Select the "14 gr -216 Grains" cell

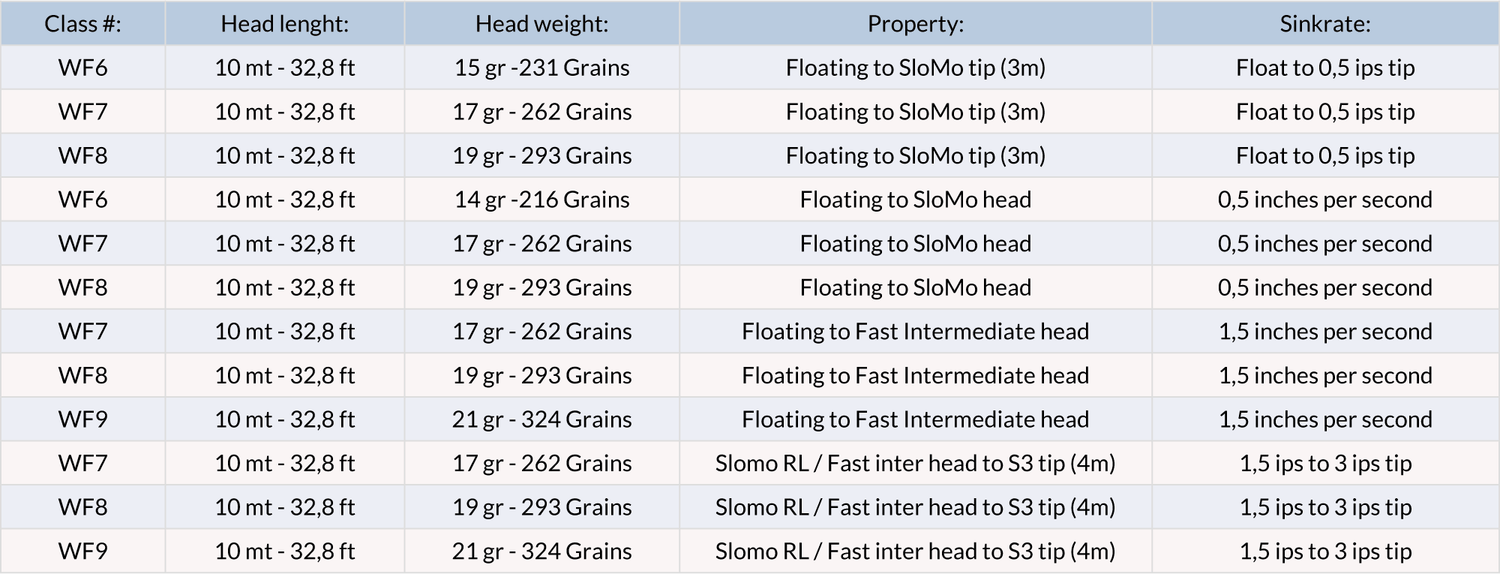coord(542,200)
